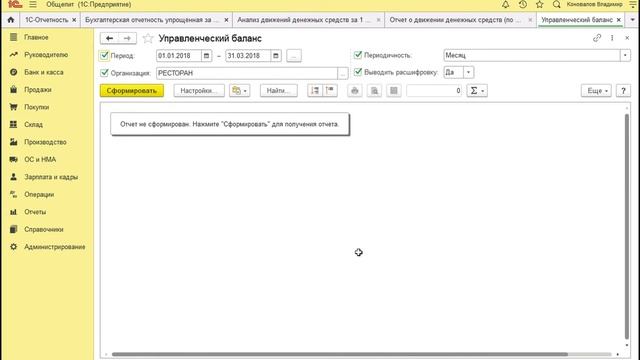Open tab list dropdown arrow
640x360 pixels.
tap(632, 20)
